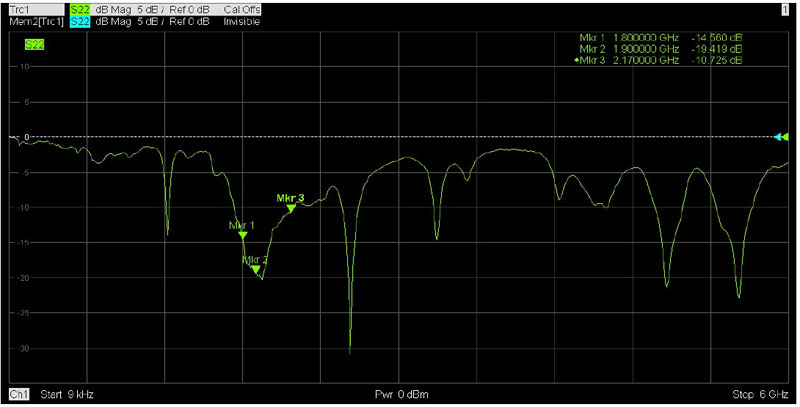Viewport: 800px width, 407px height.
Task: Click the Invisible status of the memory trace
Action: 241,22
